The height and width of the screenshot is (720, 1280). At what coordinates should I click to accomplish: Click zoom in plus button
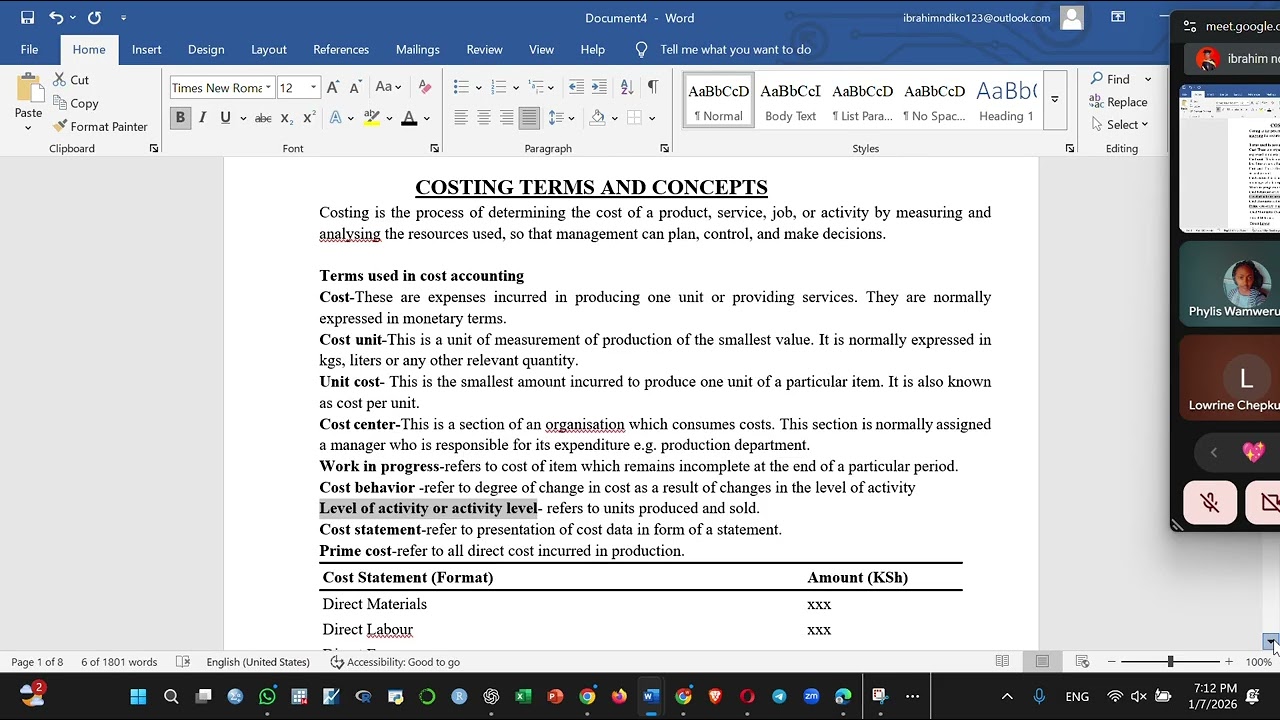(x=1229, y=662)
